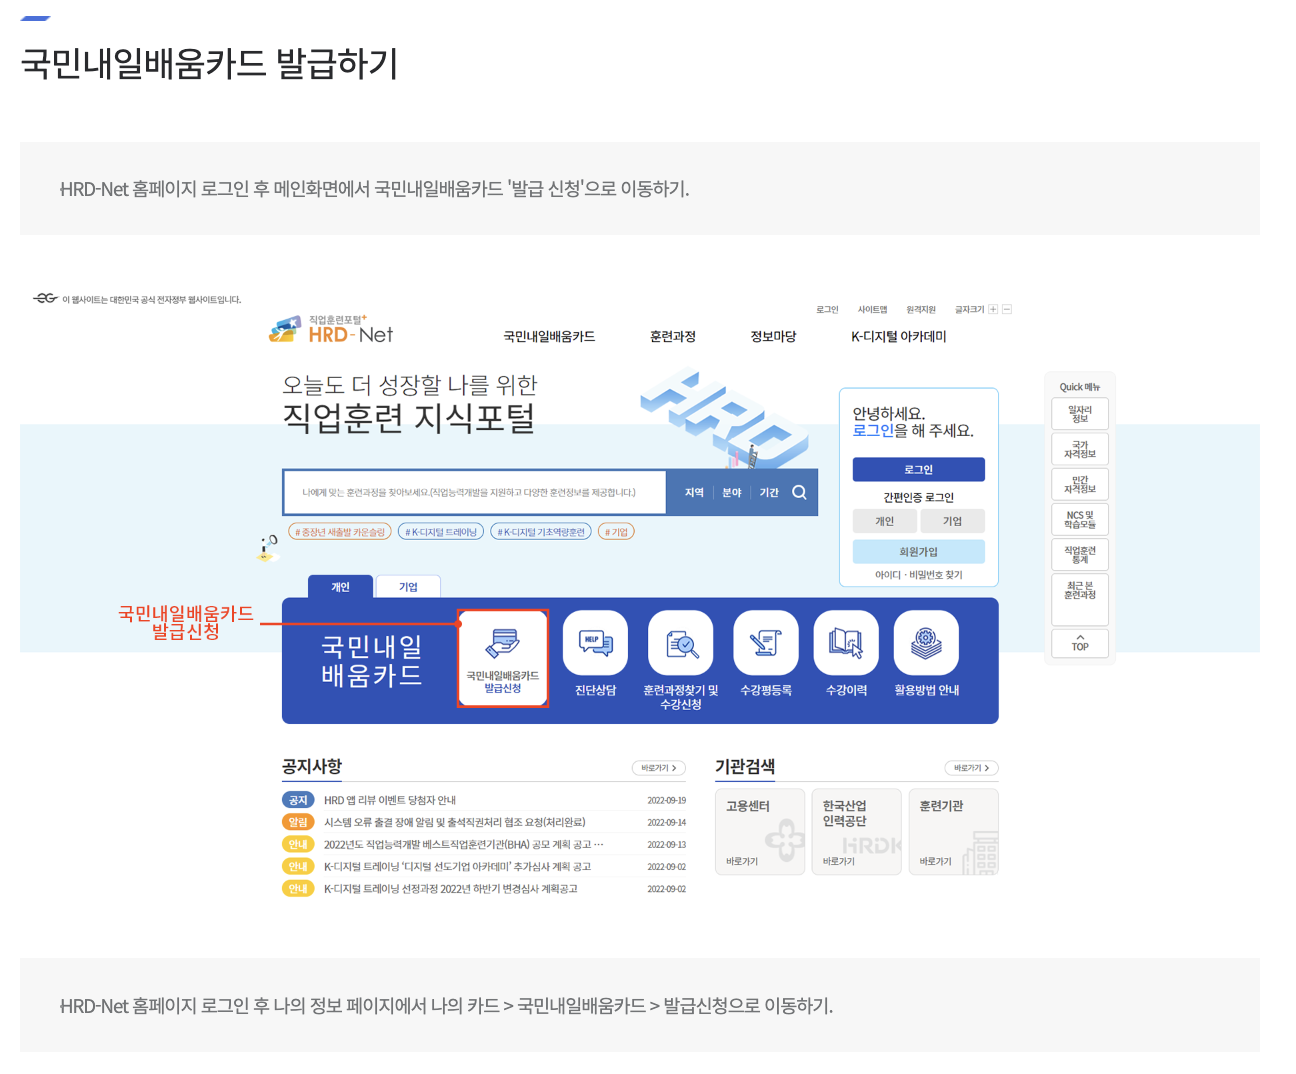1296x1074 pixels.
Task: Click 기업 under 간편인증 로그인
Action: [953, 521]
